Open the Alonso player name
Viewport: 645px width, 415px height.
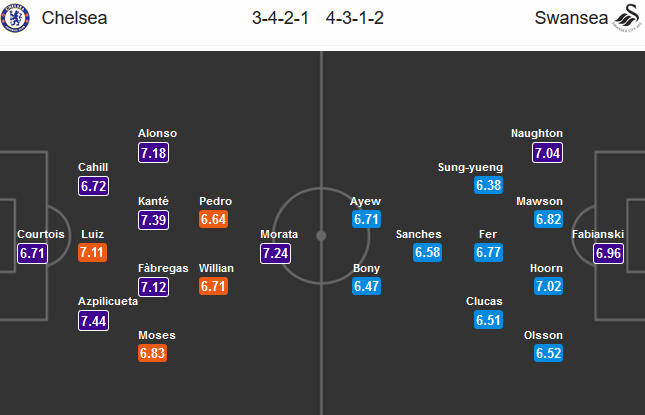pos(157,133)
